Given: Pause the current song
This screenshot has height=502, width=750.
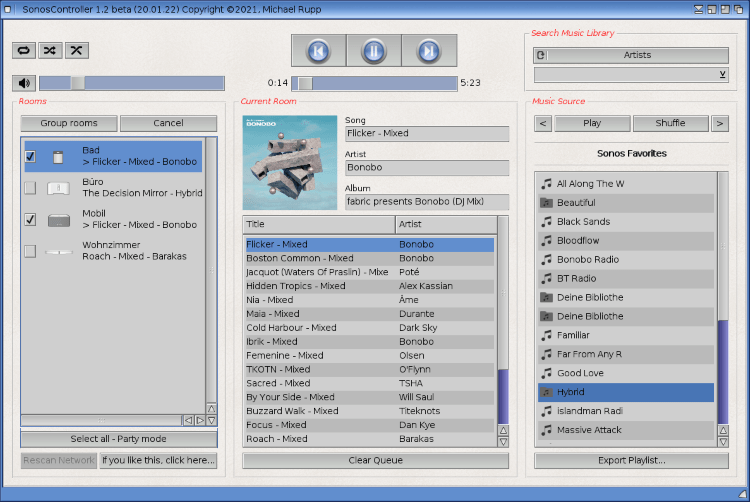Looking at the screenshot, I should [374, 51].
